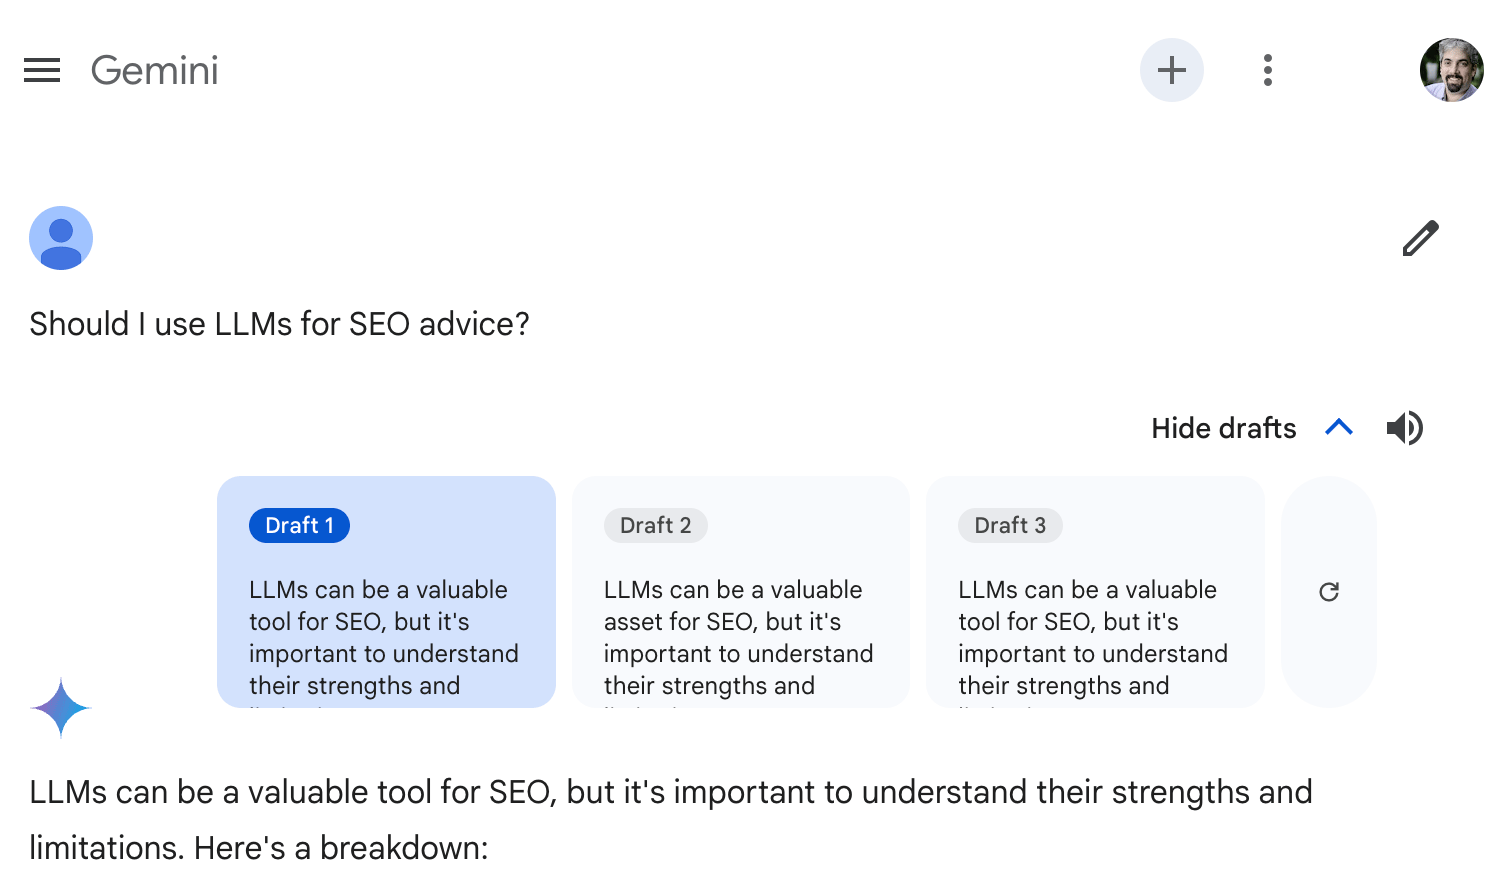This screenshot has height=890, width=1508.
Task: Click the response paragraph about LLMs
Action: 670,819
